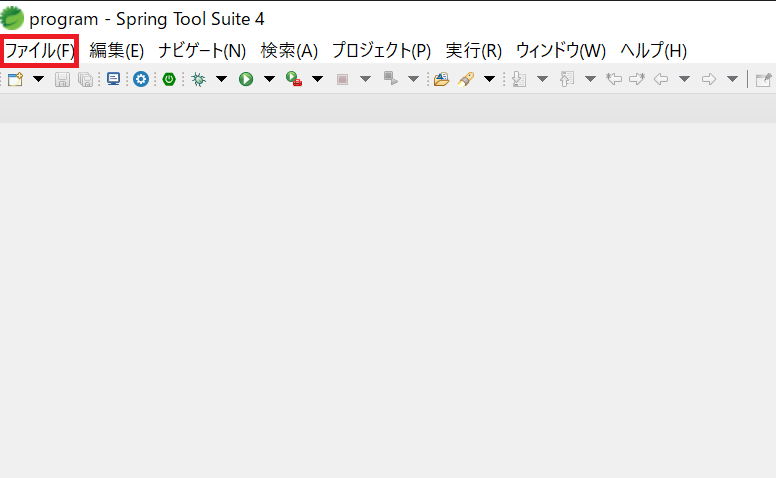This screenshot has width=776, height=478.
Task: Expand the Previous Annotation dropdown arrow
Action: (590, 79)
